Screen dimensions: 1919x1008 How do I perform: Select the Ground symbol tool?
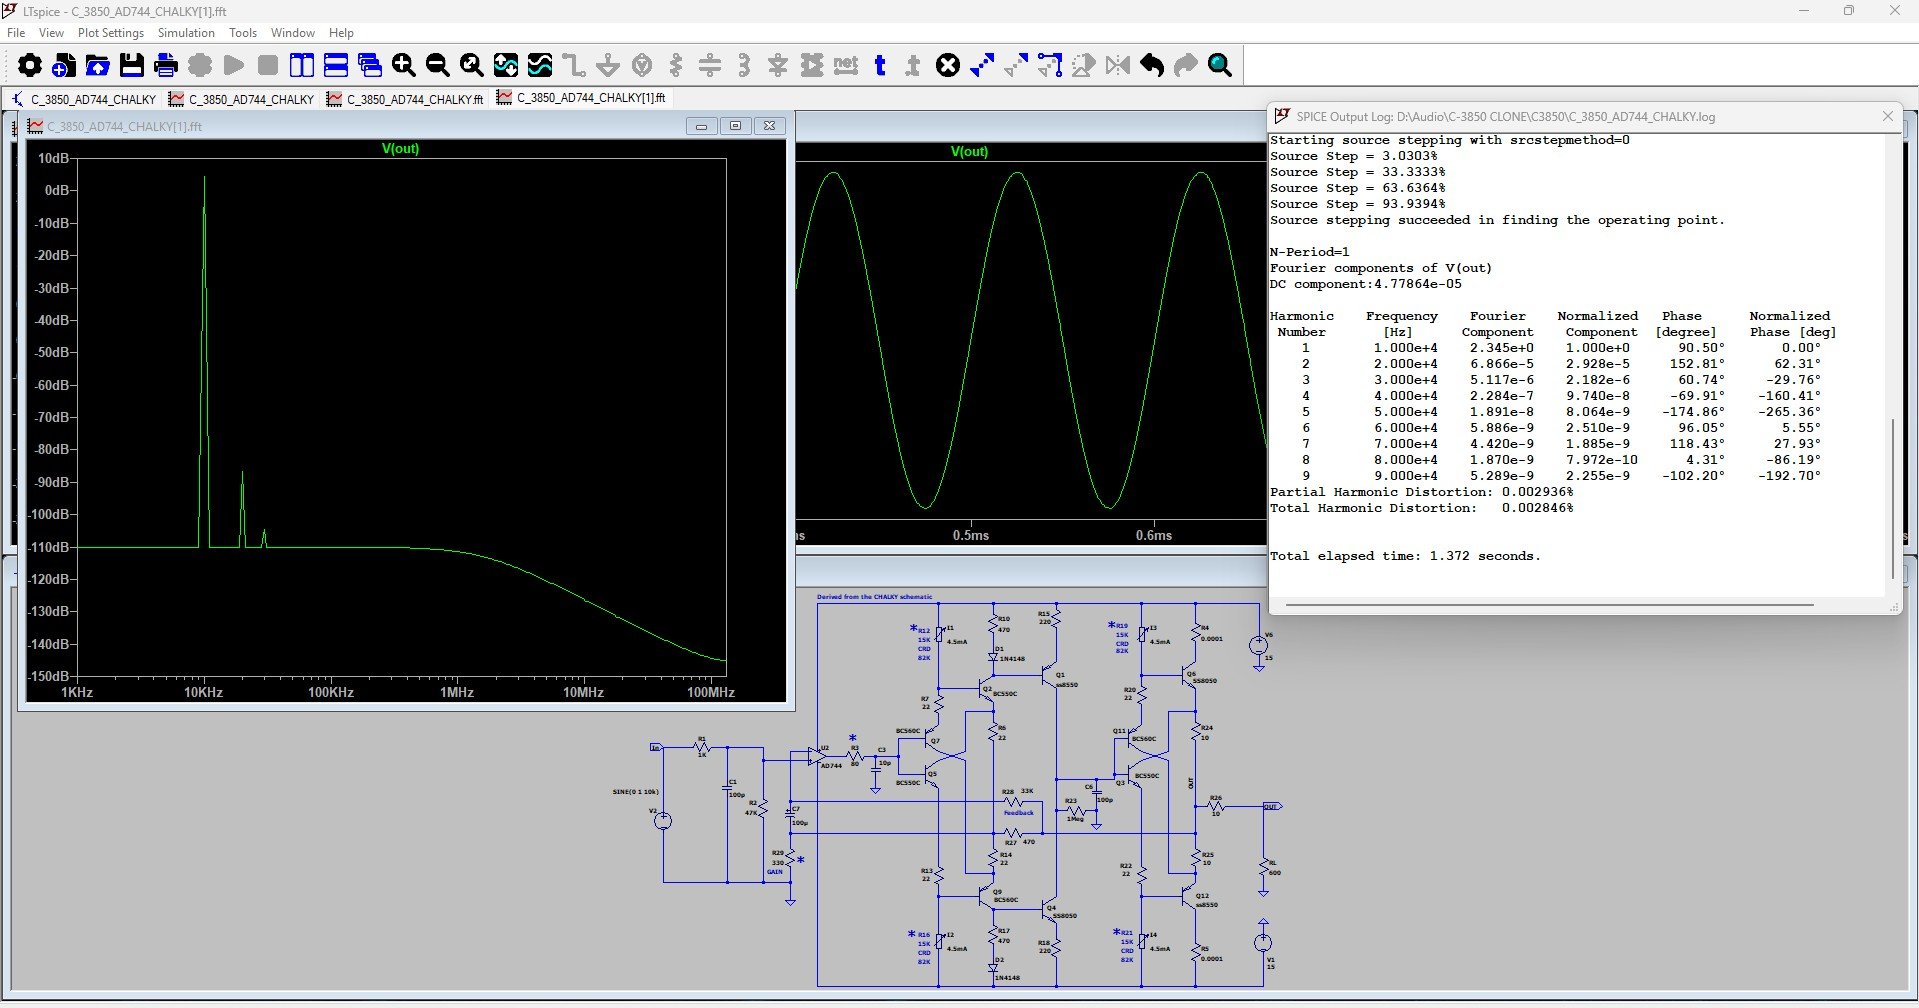tap(607, 66)
